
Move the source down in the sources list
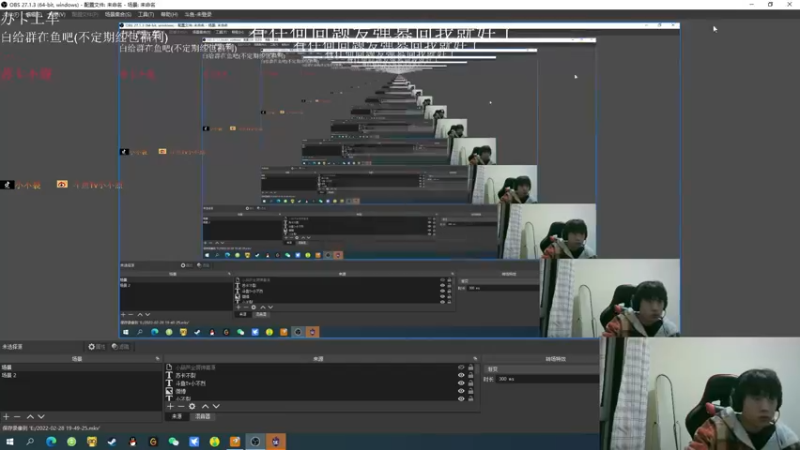[216, 407]
